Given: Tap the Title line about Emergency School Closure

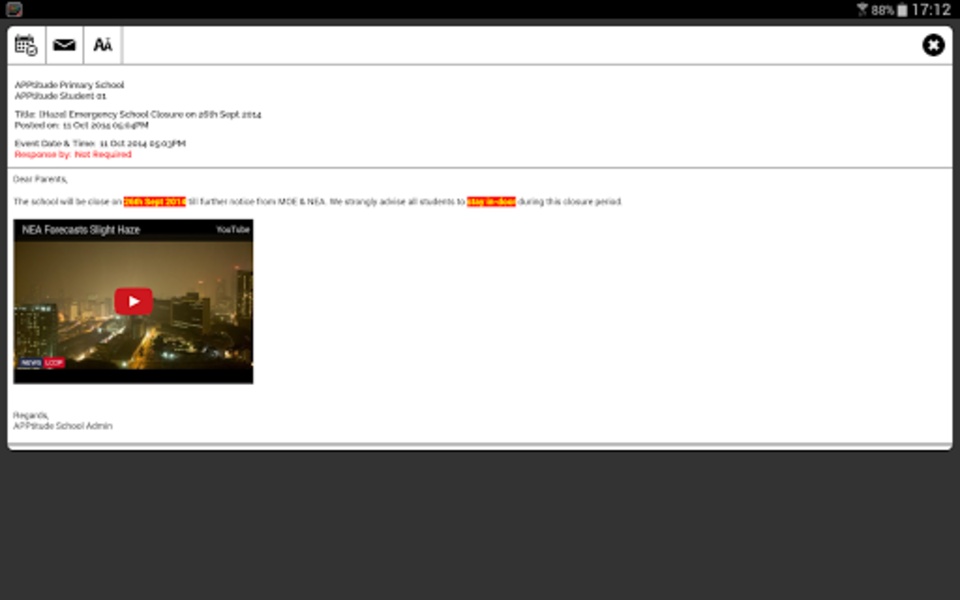Looking at the screenshot, I should 138,114.
